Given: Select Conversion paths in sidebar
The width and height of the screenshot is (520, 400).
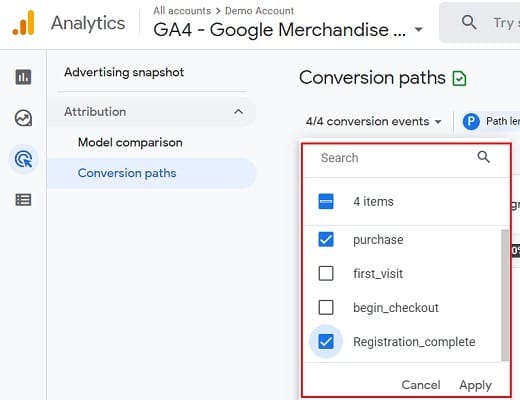Looking at the screenshot, I should [152, 173].
